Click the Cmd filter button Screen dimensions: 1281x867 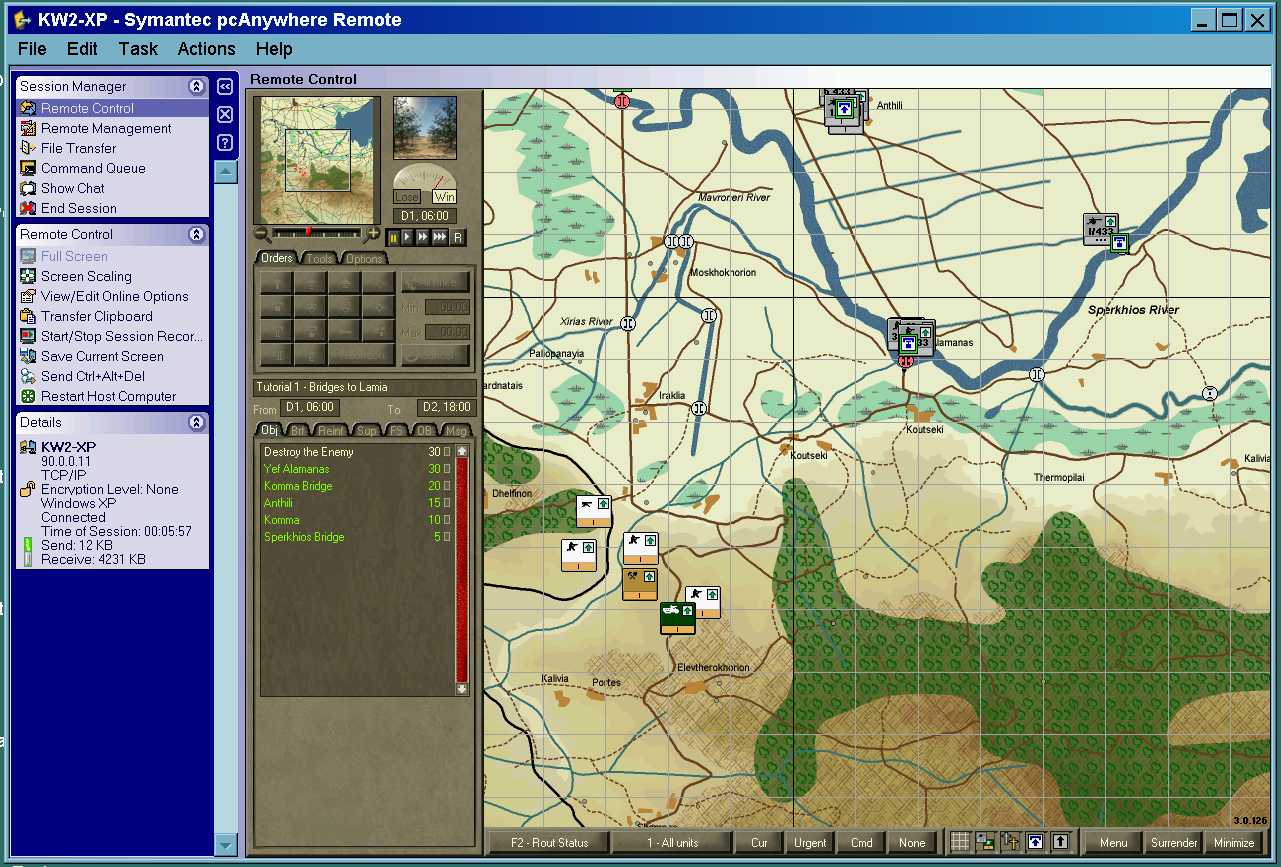tap(861, 842)
